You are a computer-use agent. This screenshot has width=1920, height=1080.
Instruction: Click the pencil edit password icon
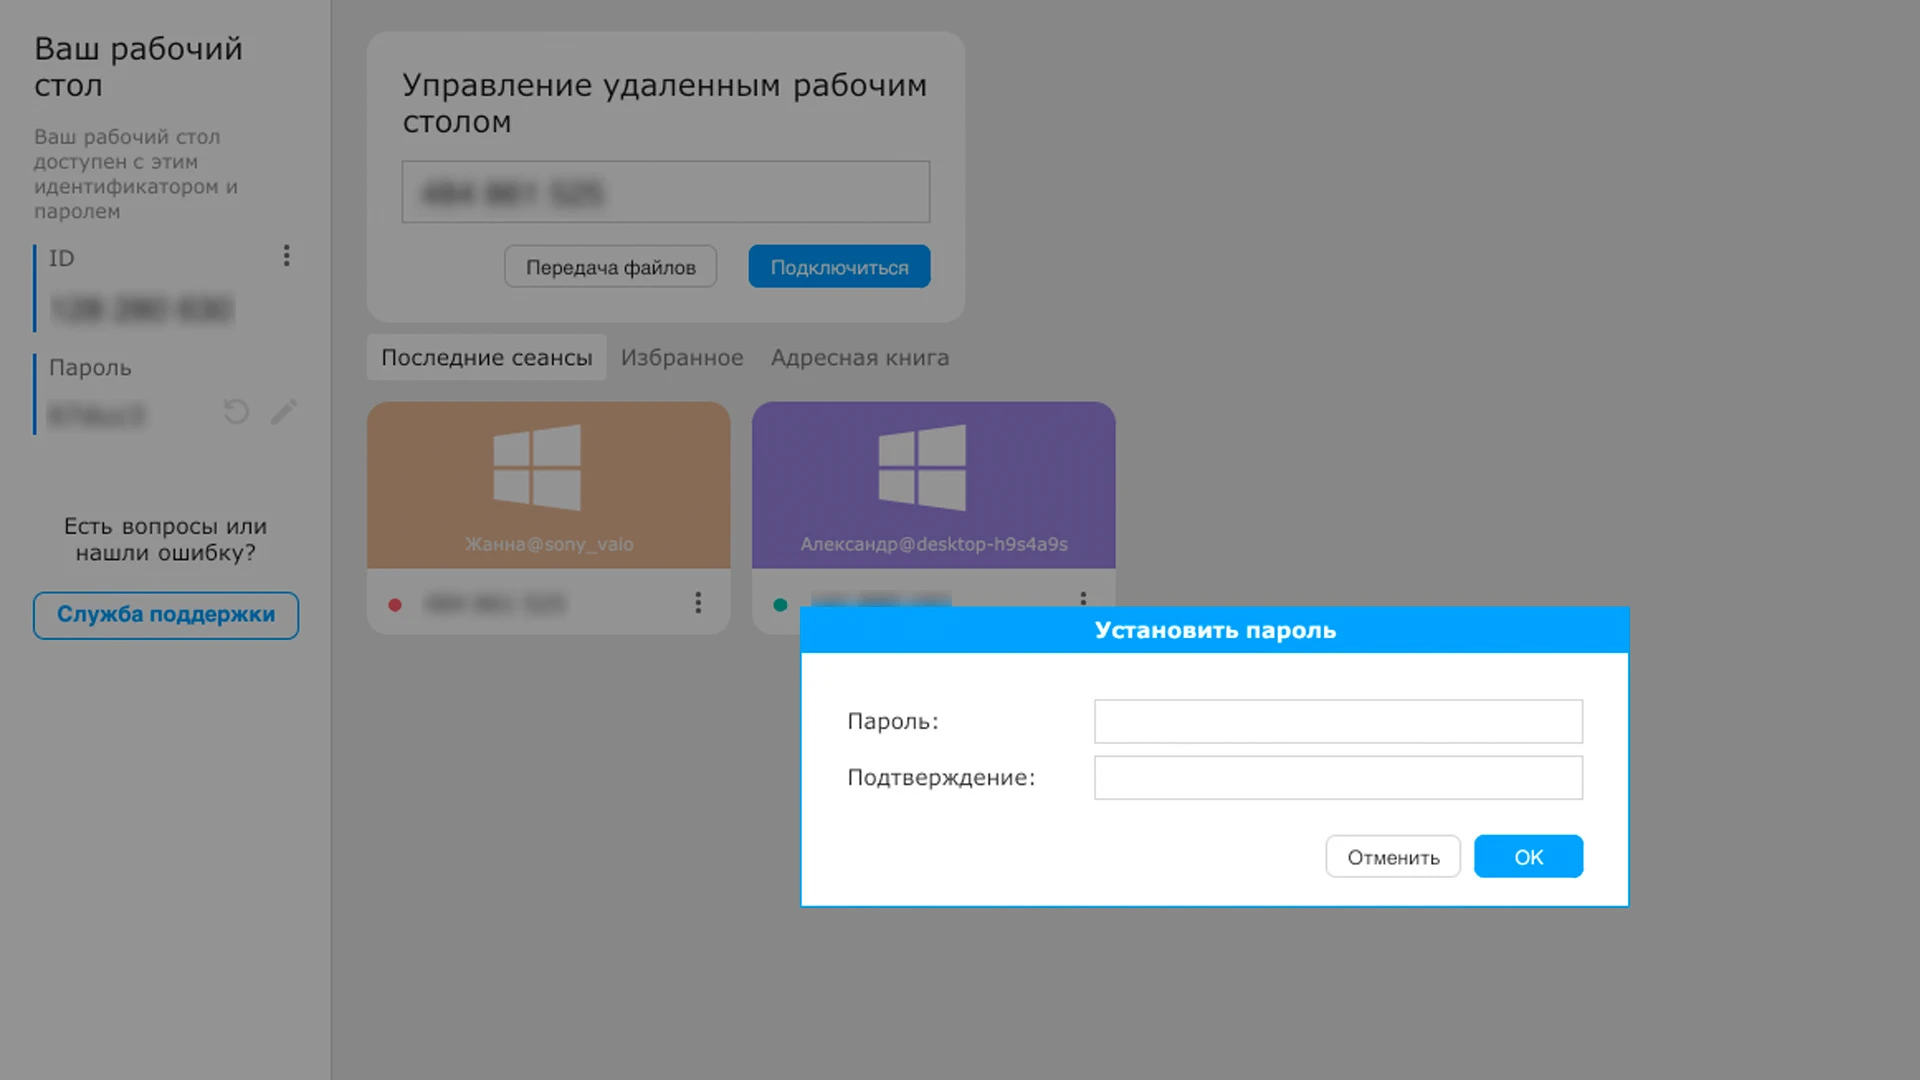284,412
